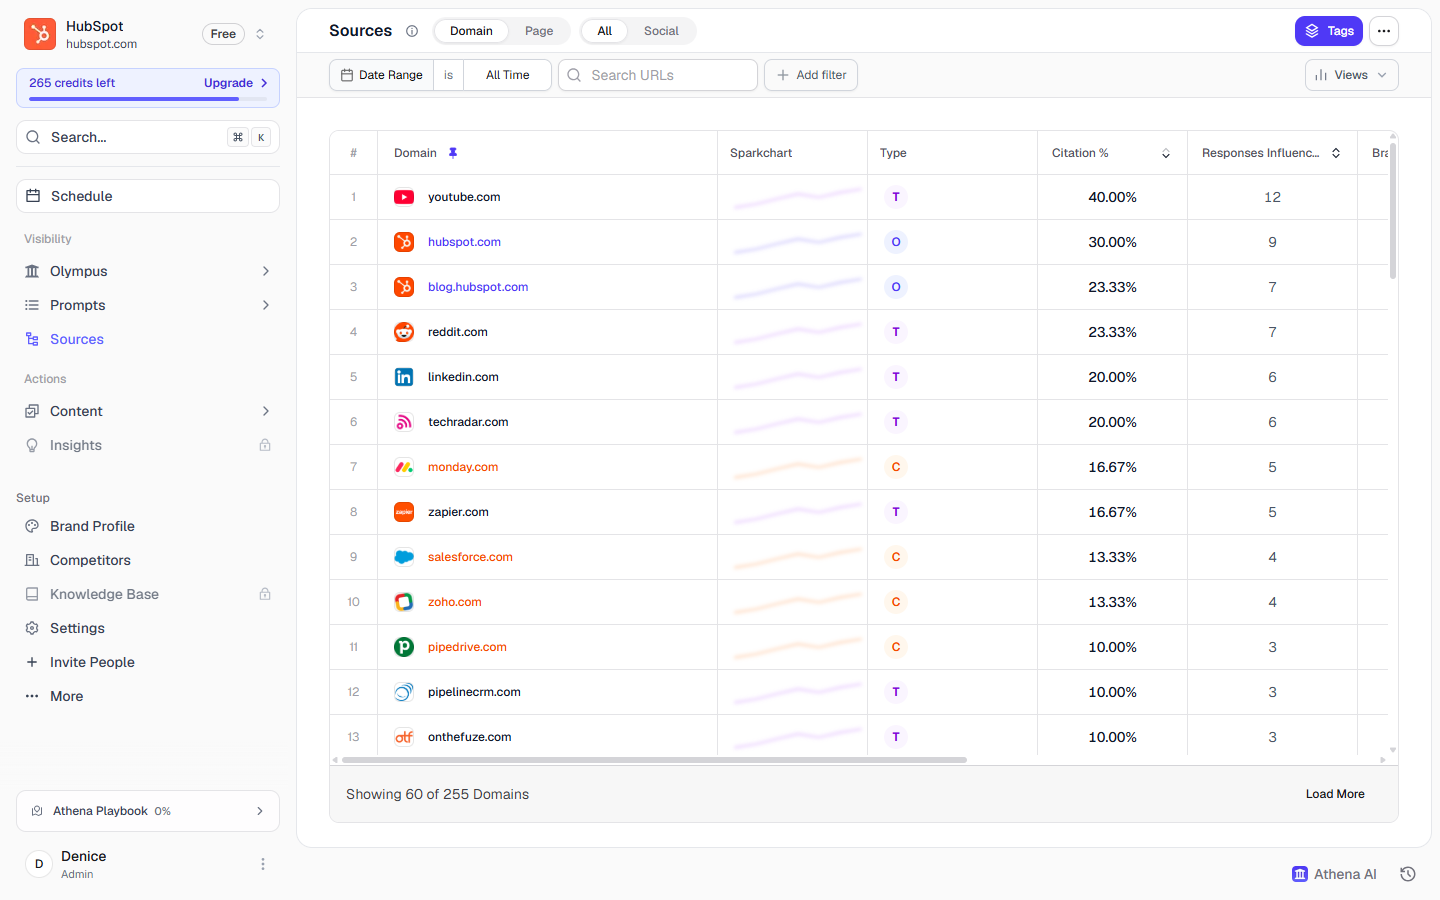The height and width of the screenshot is (900, 1440).
Task: Open the three-dot options menu top right
Action: pyautogui.click(x=1384, y=31)
